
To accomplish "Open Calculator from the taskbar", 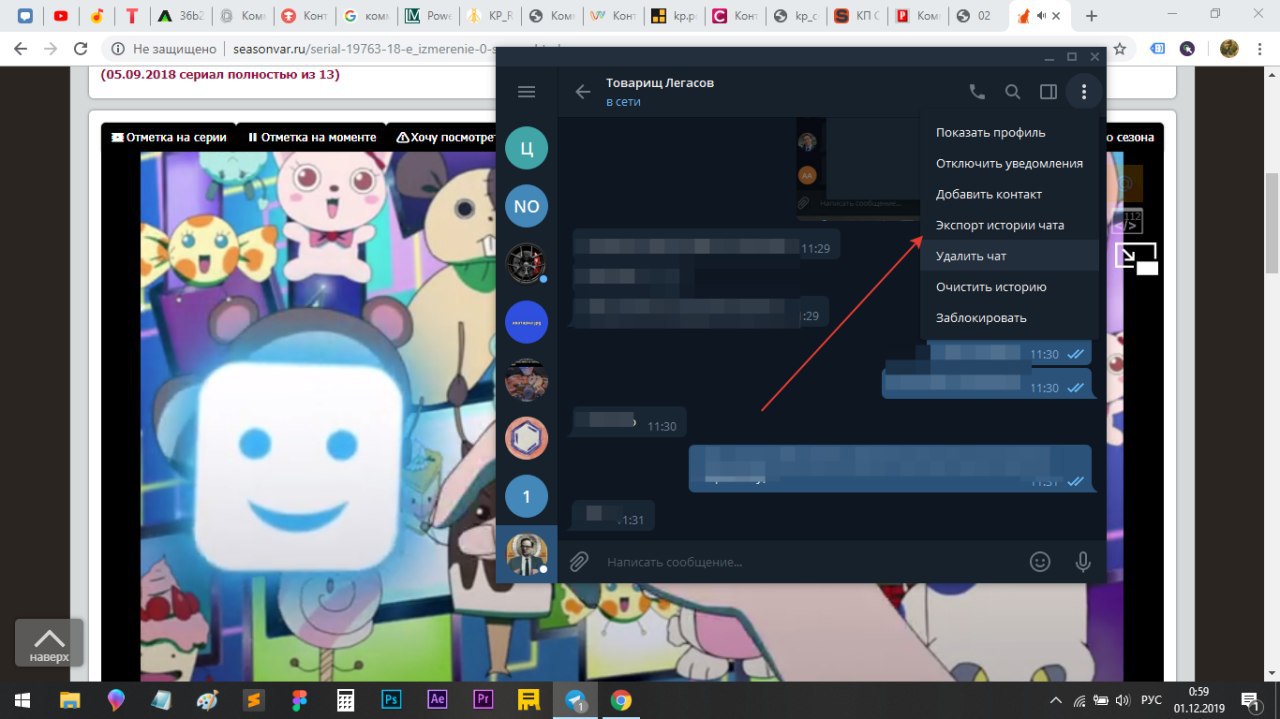I will 345,700.
